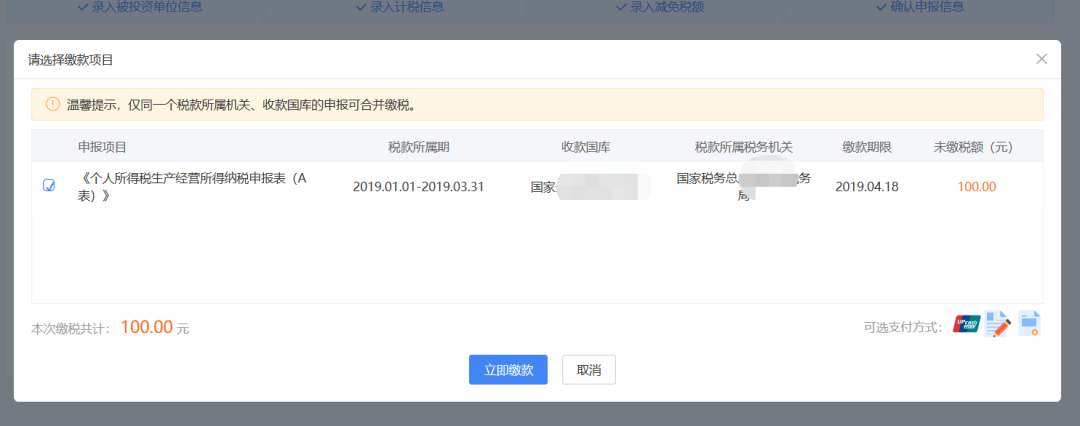This screenshot has width=1080, height=426.
Task: Click the orange warning icon in the notice
Action: tap(52, 104)
